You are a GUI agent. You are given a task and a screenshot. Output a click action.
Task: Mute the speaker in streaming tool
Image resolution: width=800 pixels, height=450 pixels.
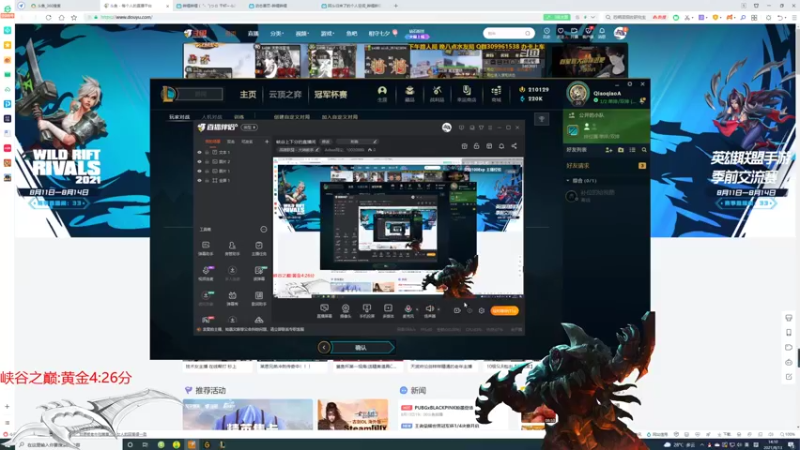click(430, 311)
